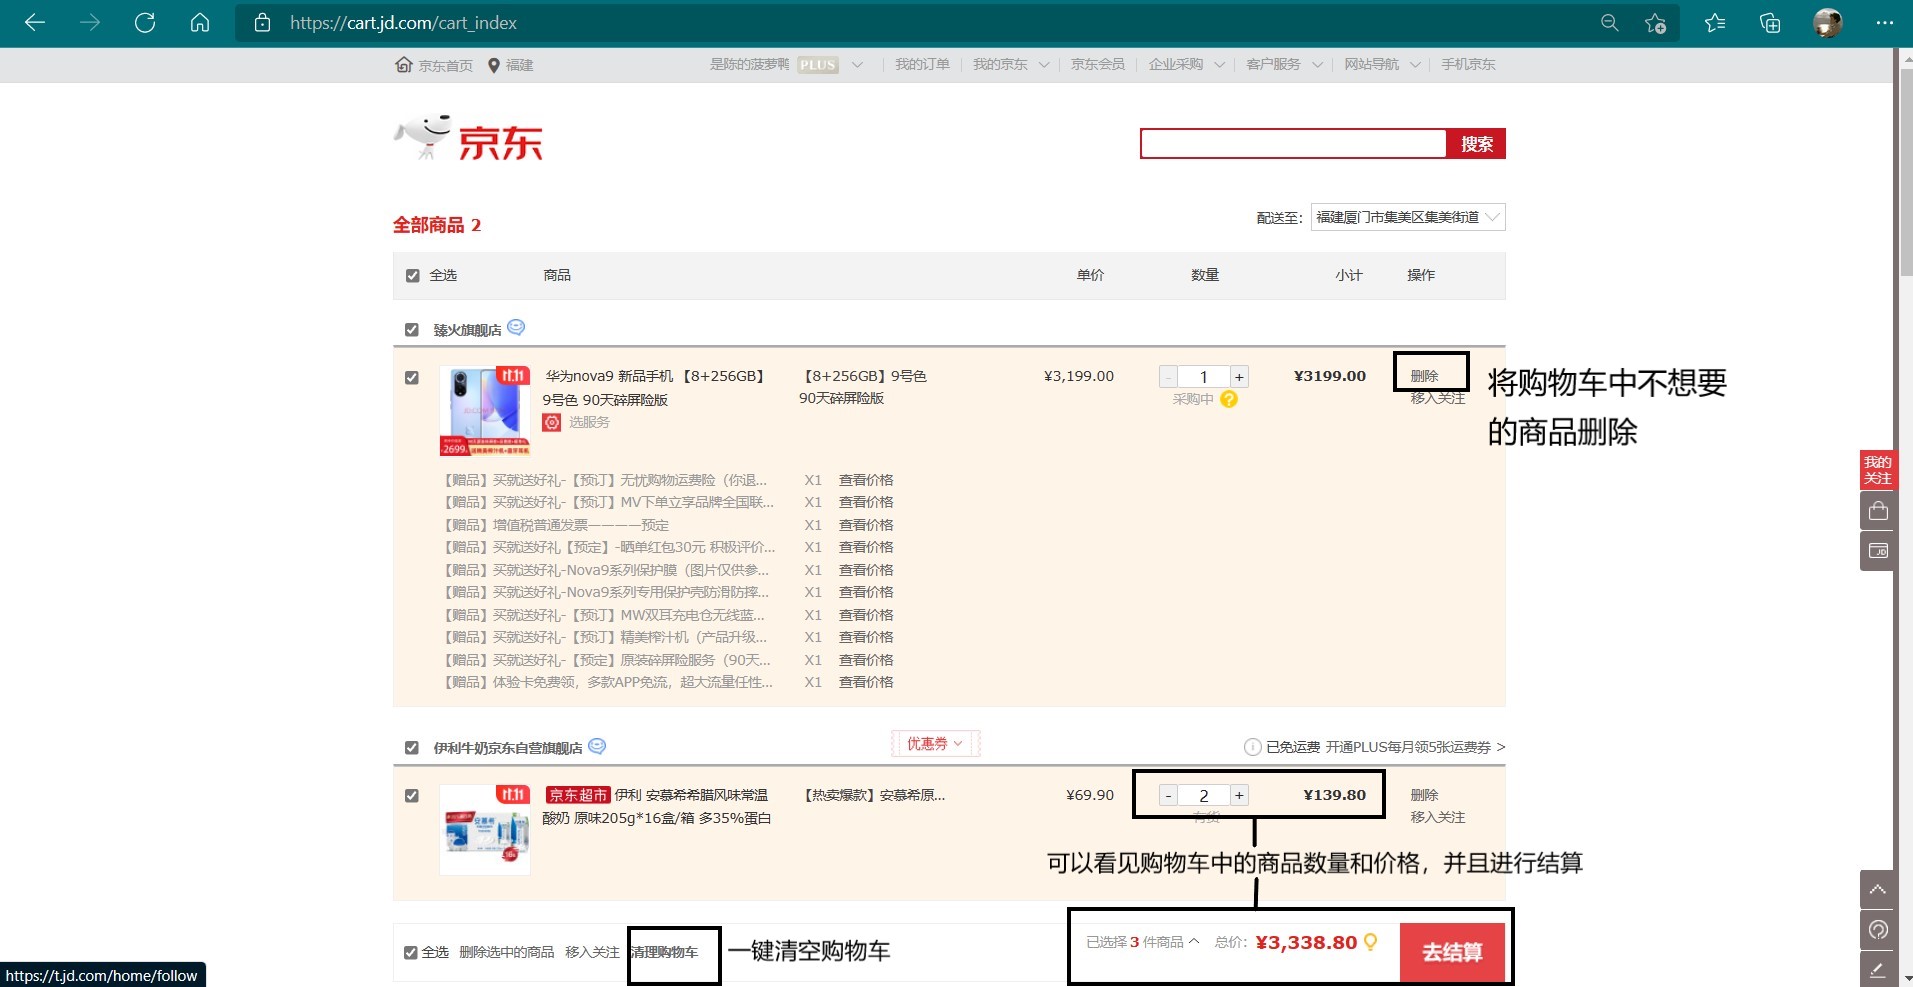Increase the 华为nova9 quantity with plus
Screen dimensions: 1913x987
(x=1239, y=377)
